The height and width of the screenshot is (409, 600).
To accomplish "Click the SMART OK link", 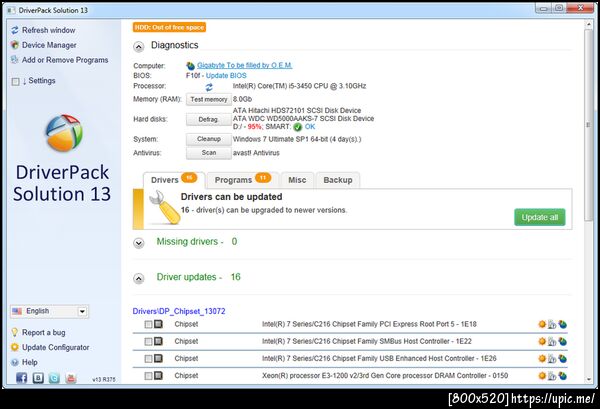I will point(310,127).
